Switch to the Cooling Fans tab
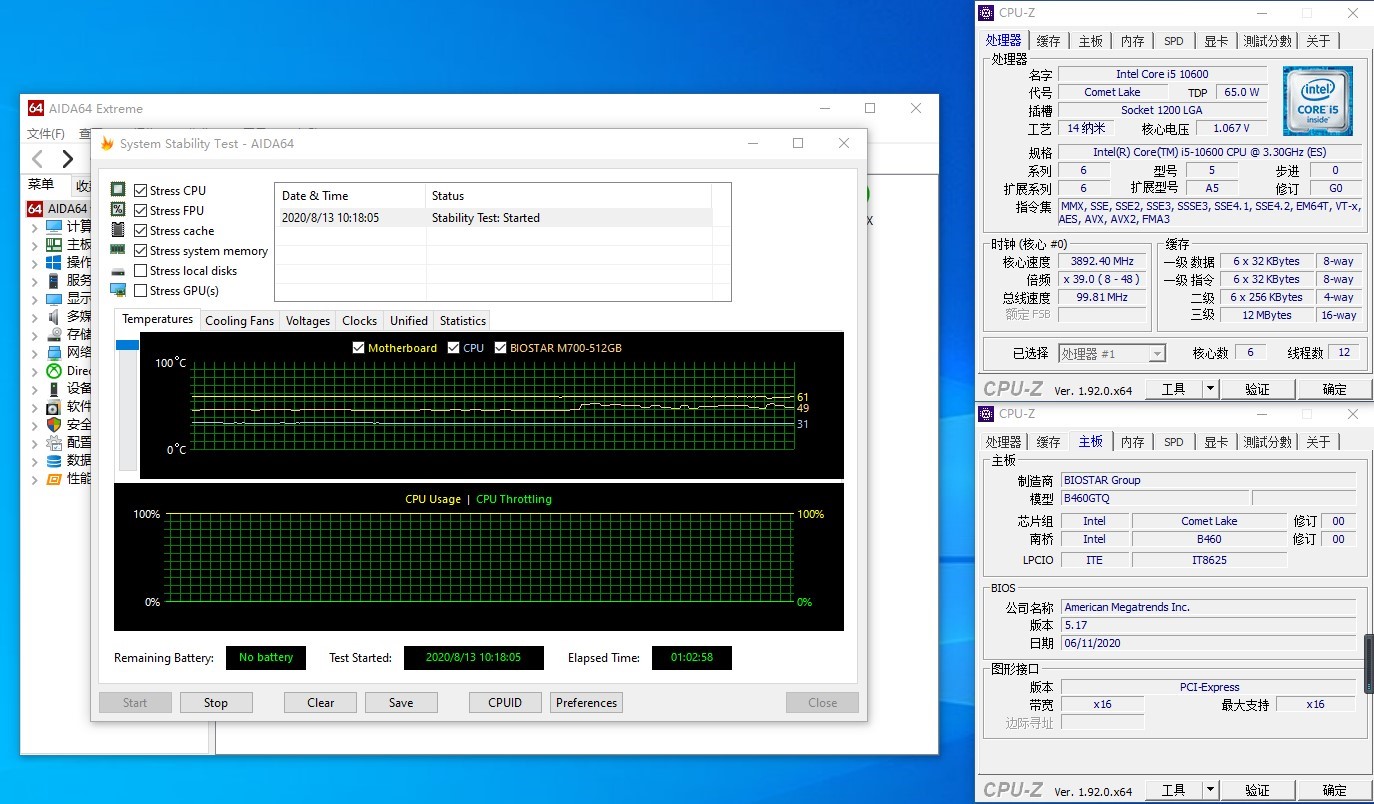 tap(239, 321)
